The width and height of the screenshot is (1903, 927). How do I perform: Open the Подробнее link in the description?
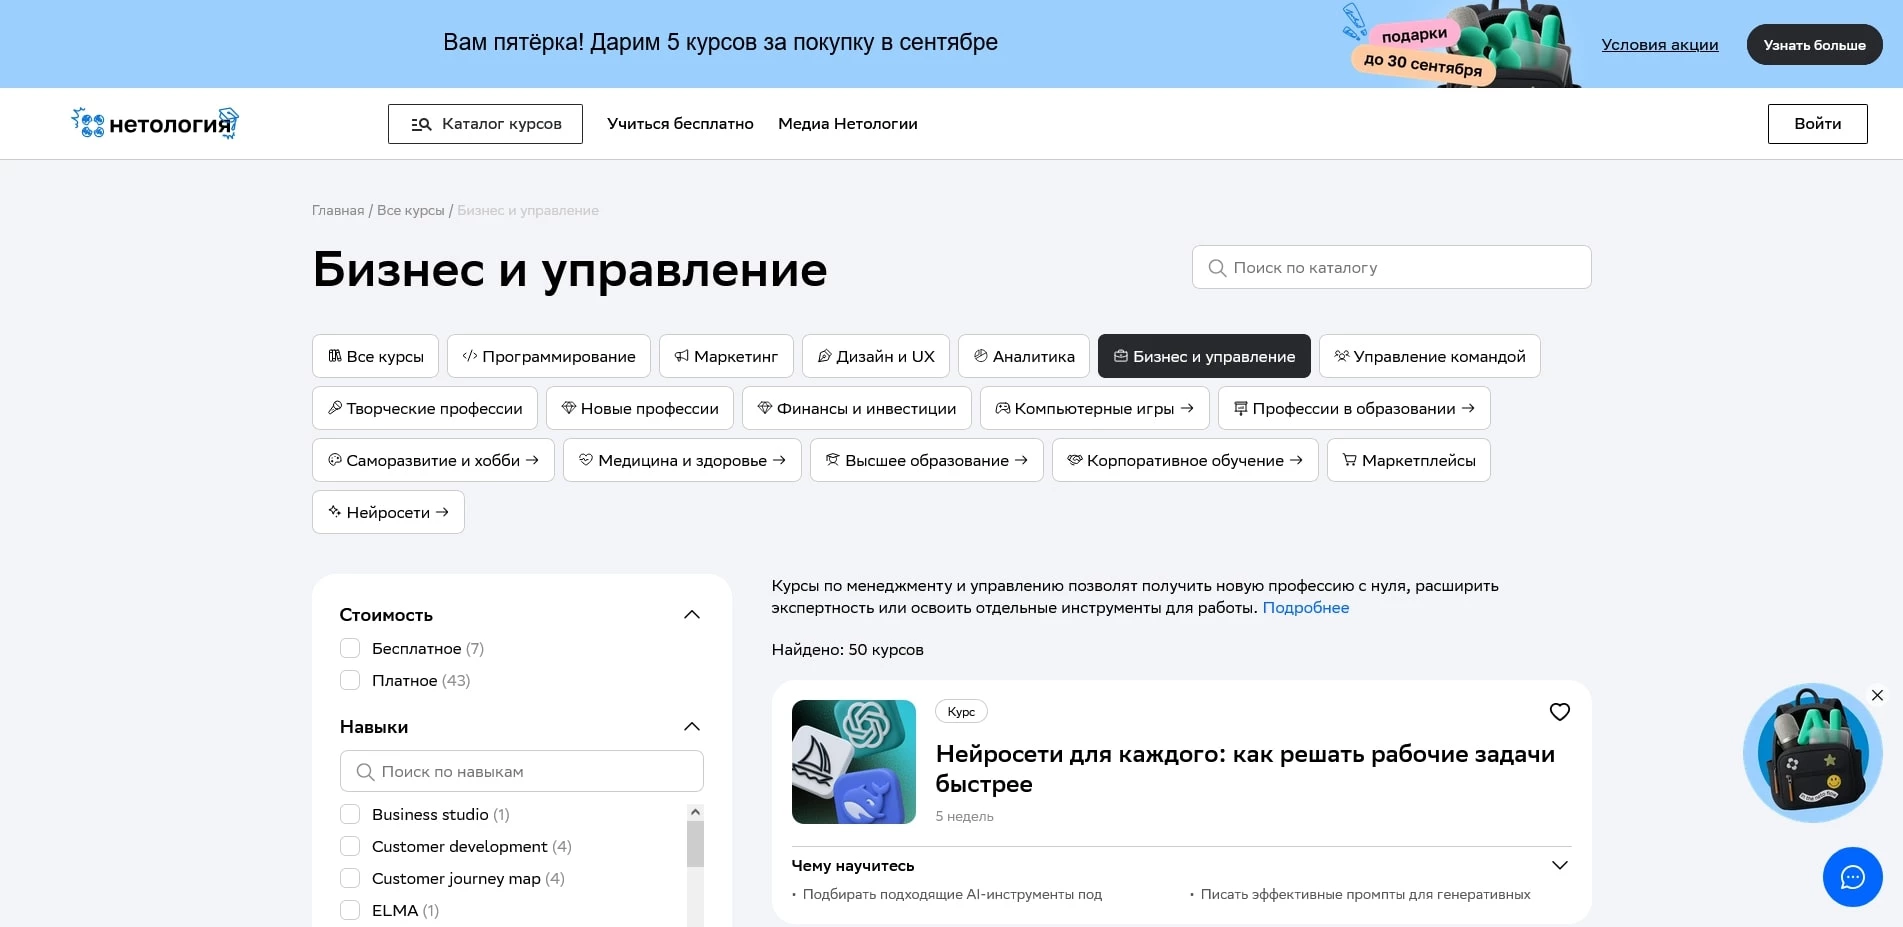1306,607
